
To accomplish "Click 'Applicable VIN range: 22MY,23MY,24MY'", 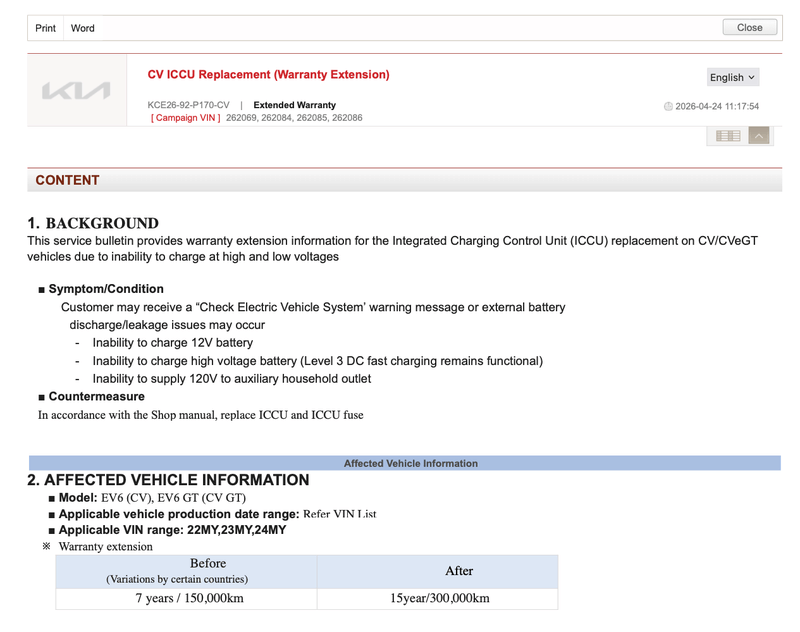I will pyautogui.click(x=172, y=530).
